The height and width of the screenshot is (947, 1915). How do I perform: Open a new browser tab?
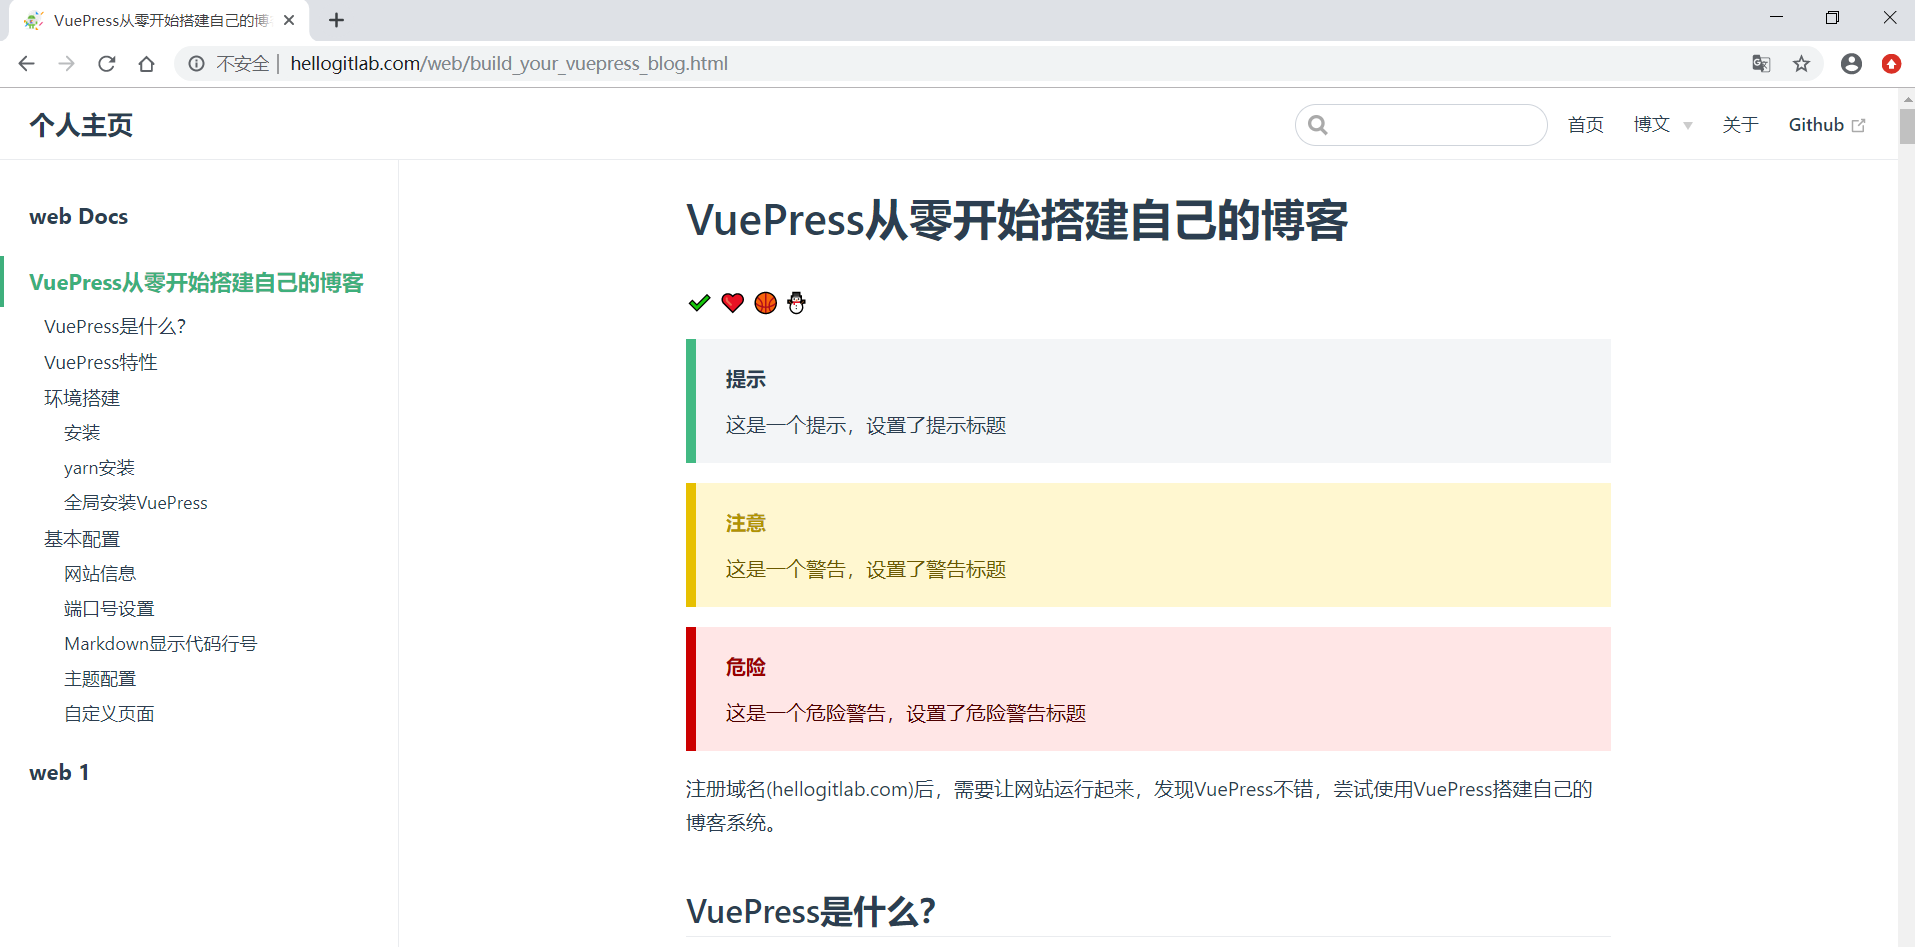coord(337,20)
